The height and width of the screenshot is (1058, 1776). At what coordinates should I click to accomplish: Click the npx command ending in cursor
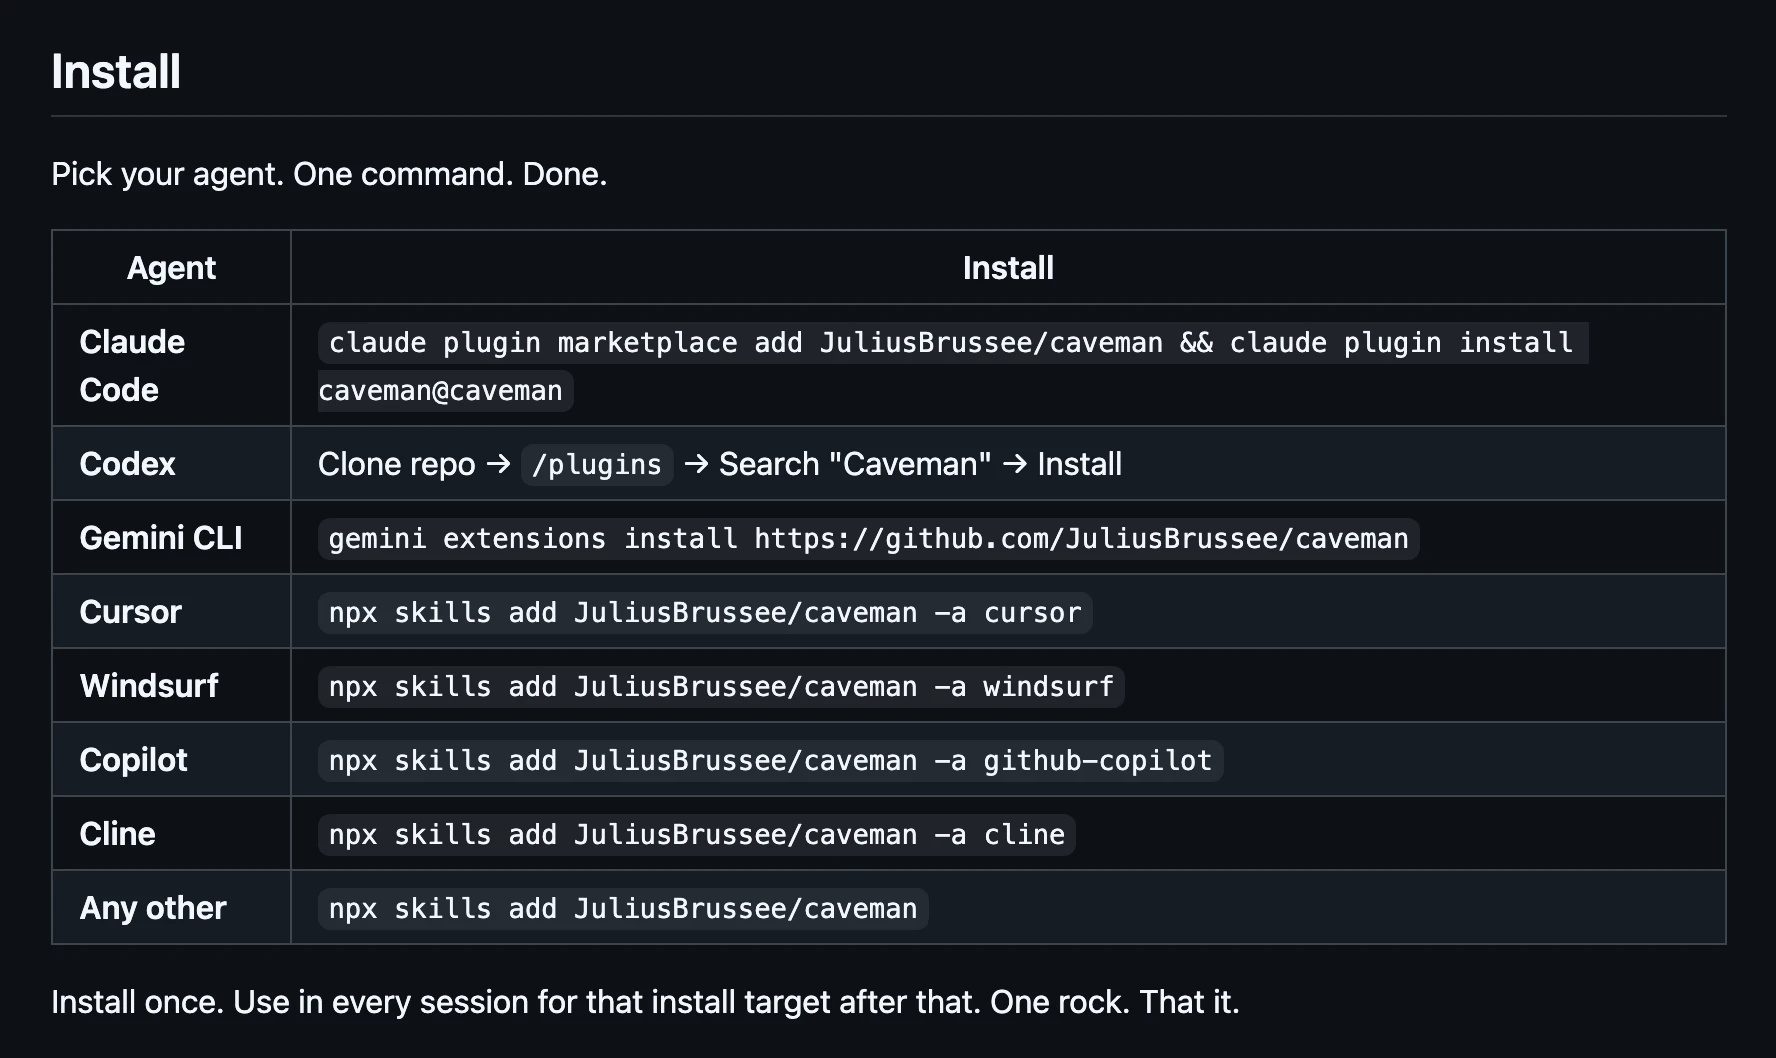click(704, 613)
